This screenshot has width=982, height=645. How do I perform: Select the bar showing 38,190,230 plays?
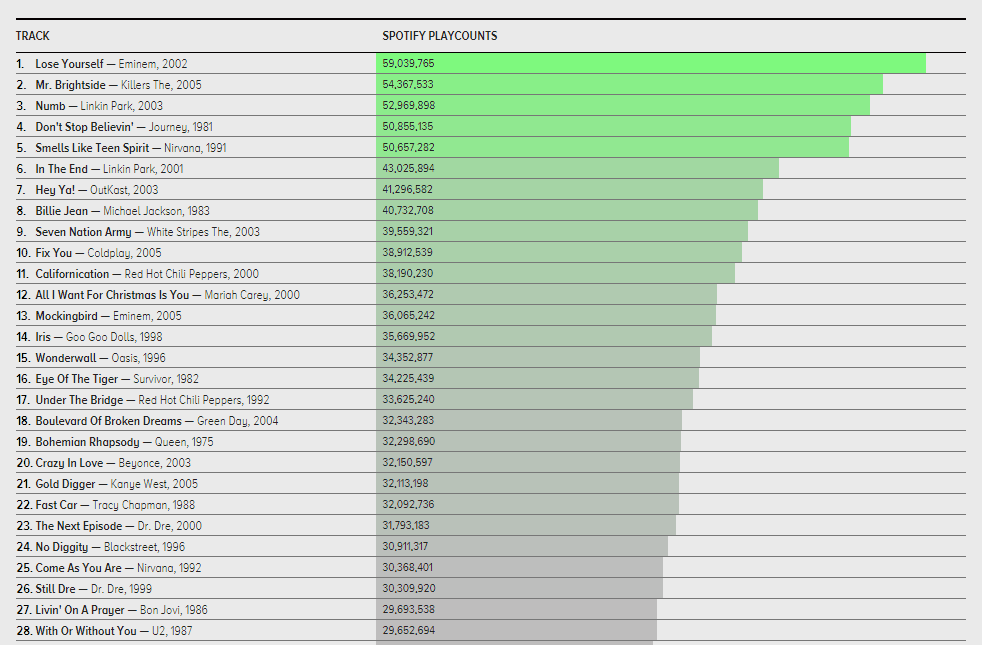[555, 274]
